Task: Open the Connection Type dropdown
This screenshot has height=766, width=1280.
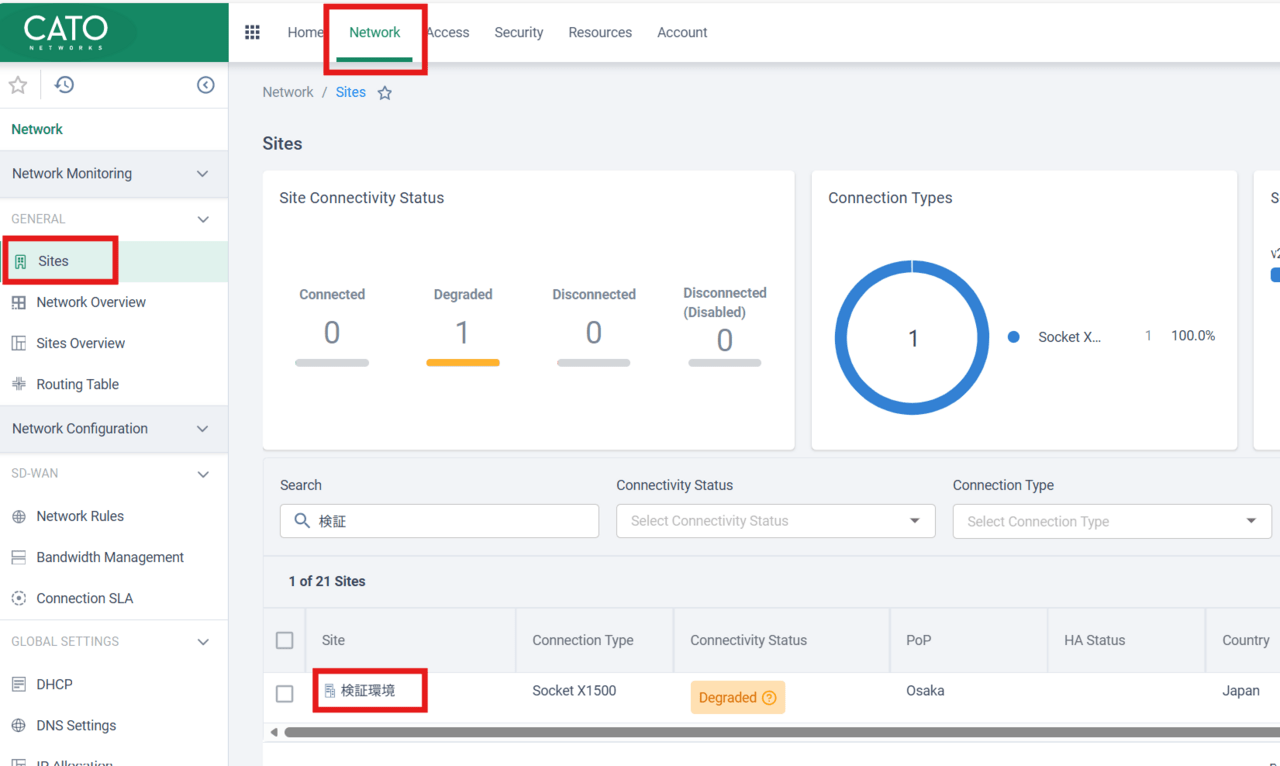Action: point(1111,521)
